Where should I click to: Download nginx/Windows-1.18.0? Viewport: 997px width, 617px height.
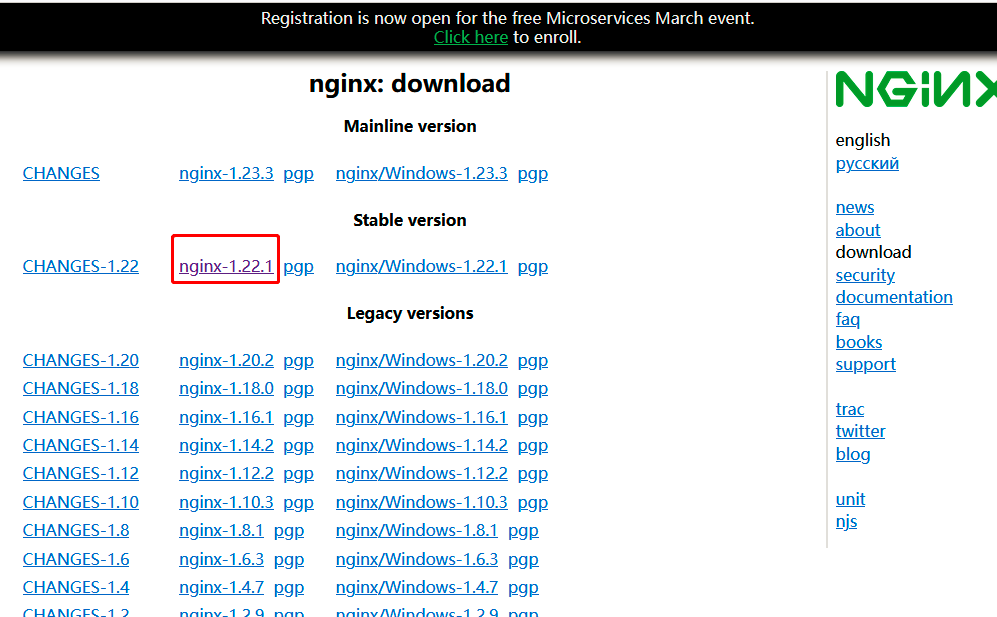[x=422, y=388]
